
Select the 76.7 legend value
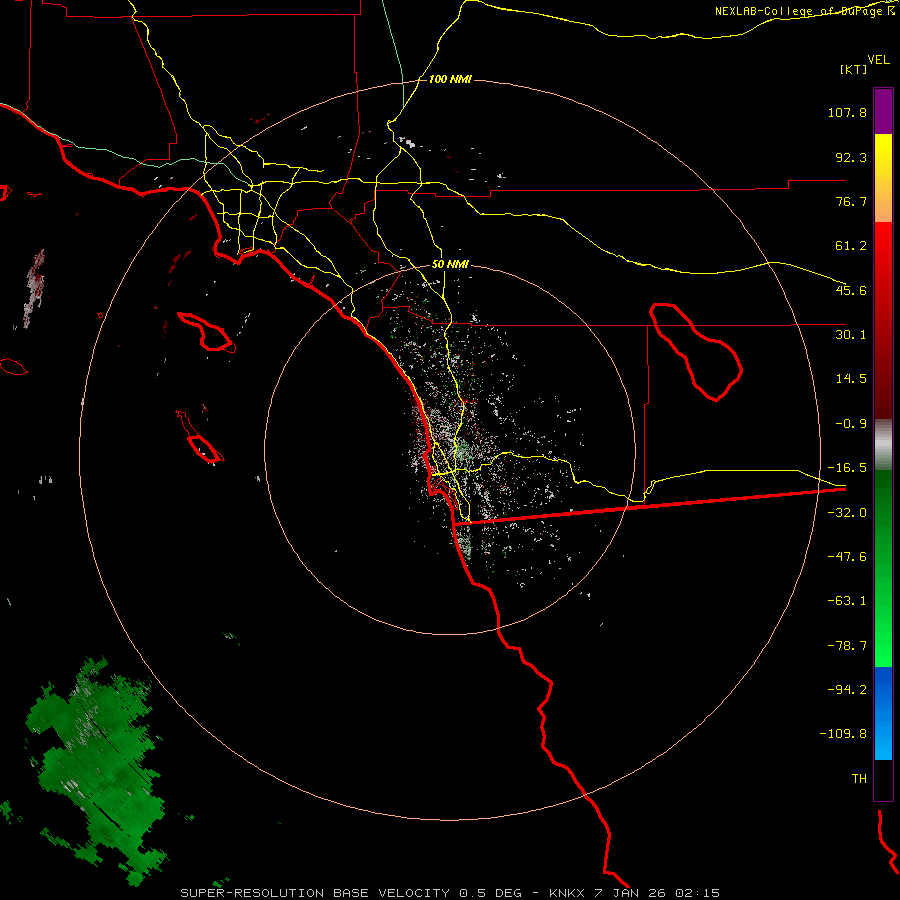pyautogui.click(x=851, y=201)
